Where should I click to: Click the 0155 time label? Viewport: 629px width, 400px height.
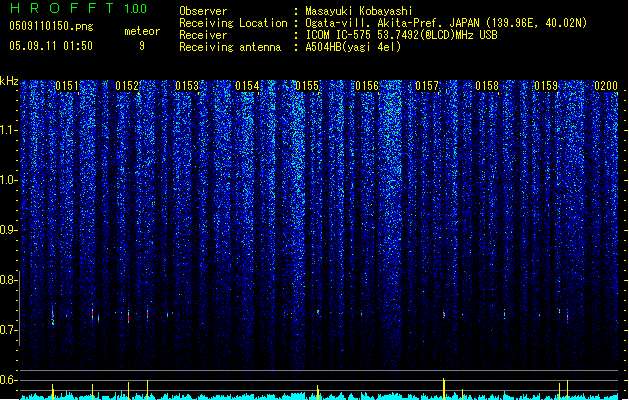(x=307, y=86)
